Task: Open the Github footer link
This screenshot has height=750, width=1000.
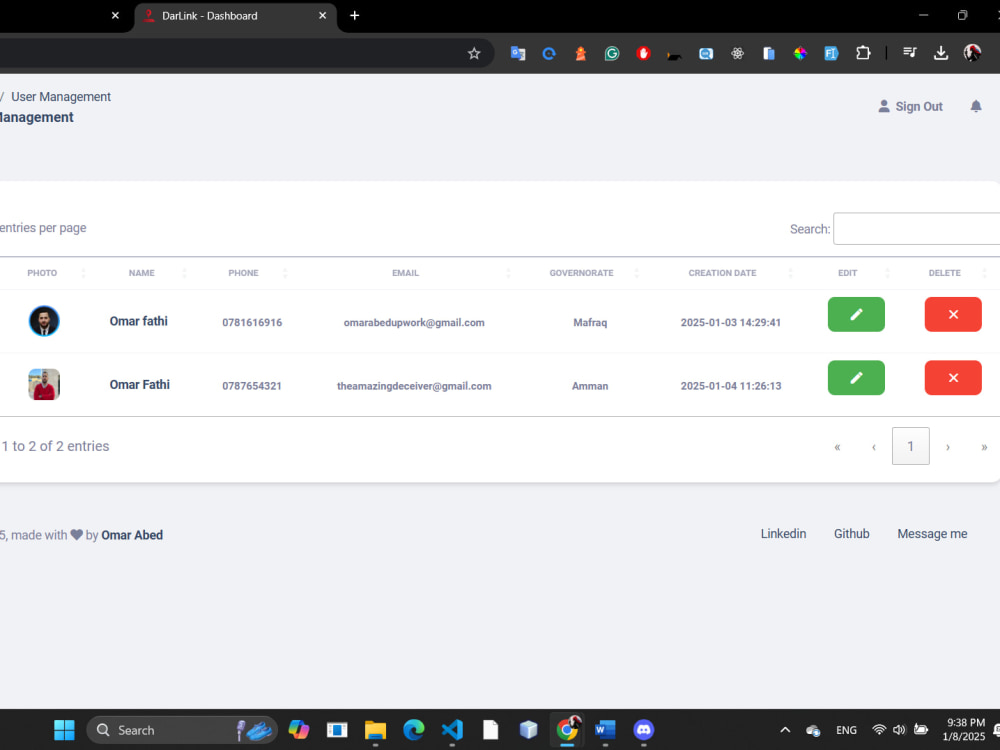Action: pyautogui.click(x=851, y=534)
